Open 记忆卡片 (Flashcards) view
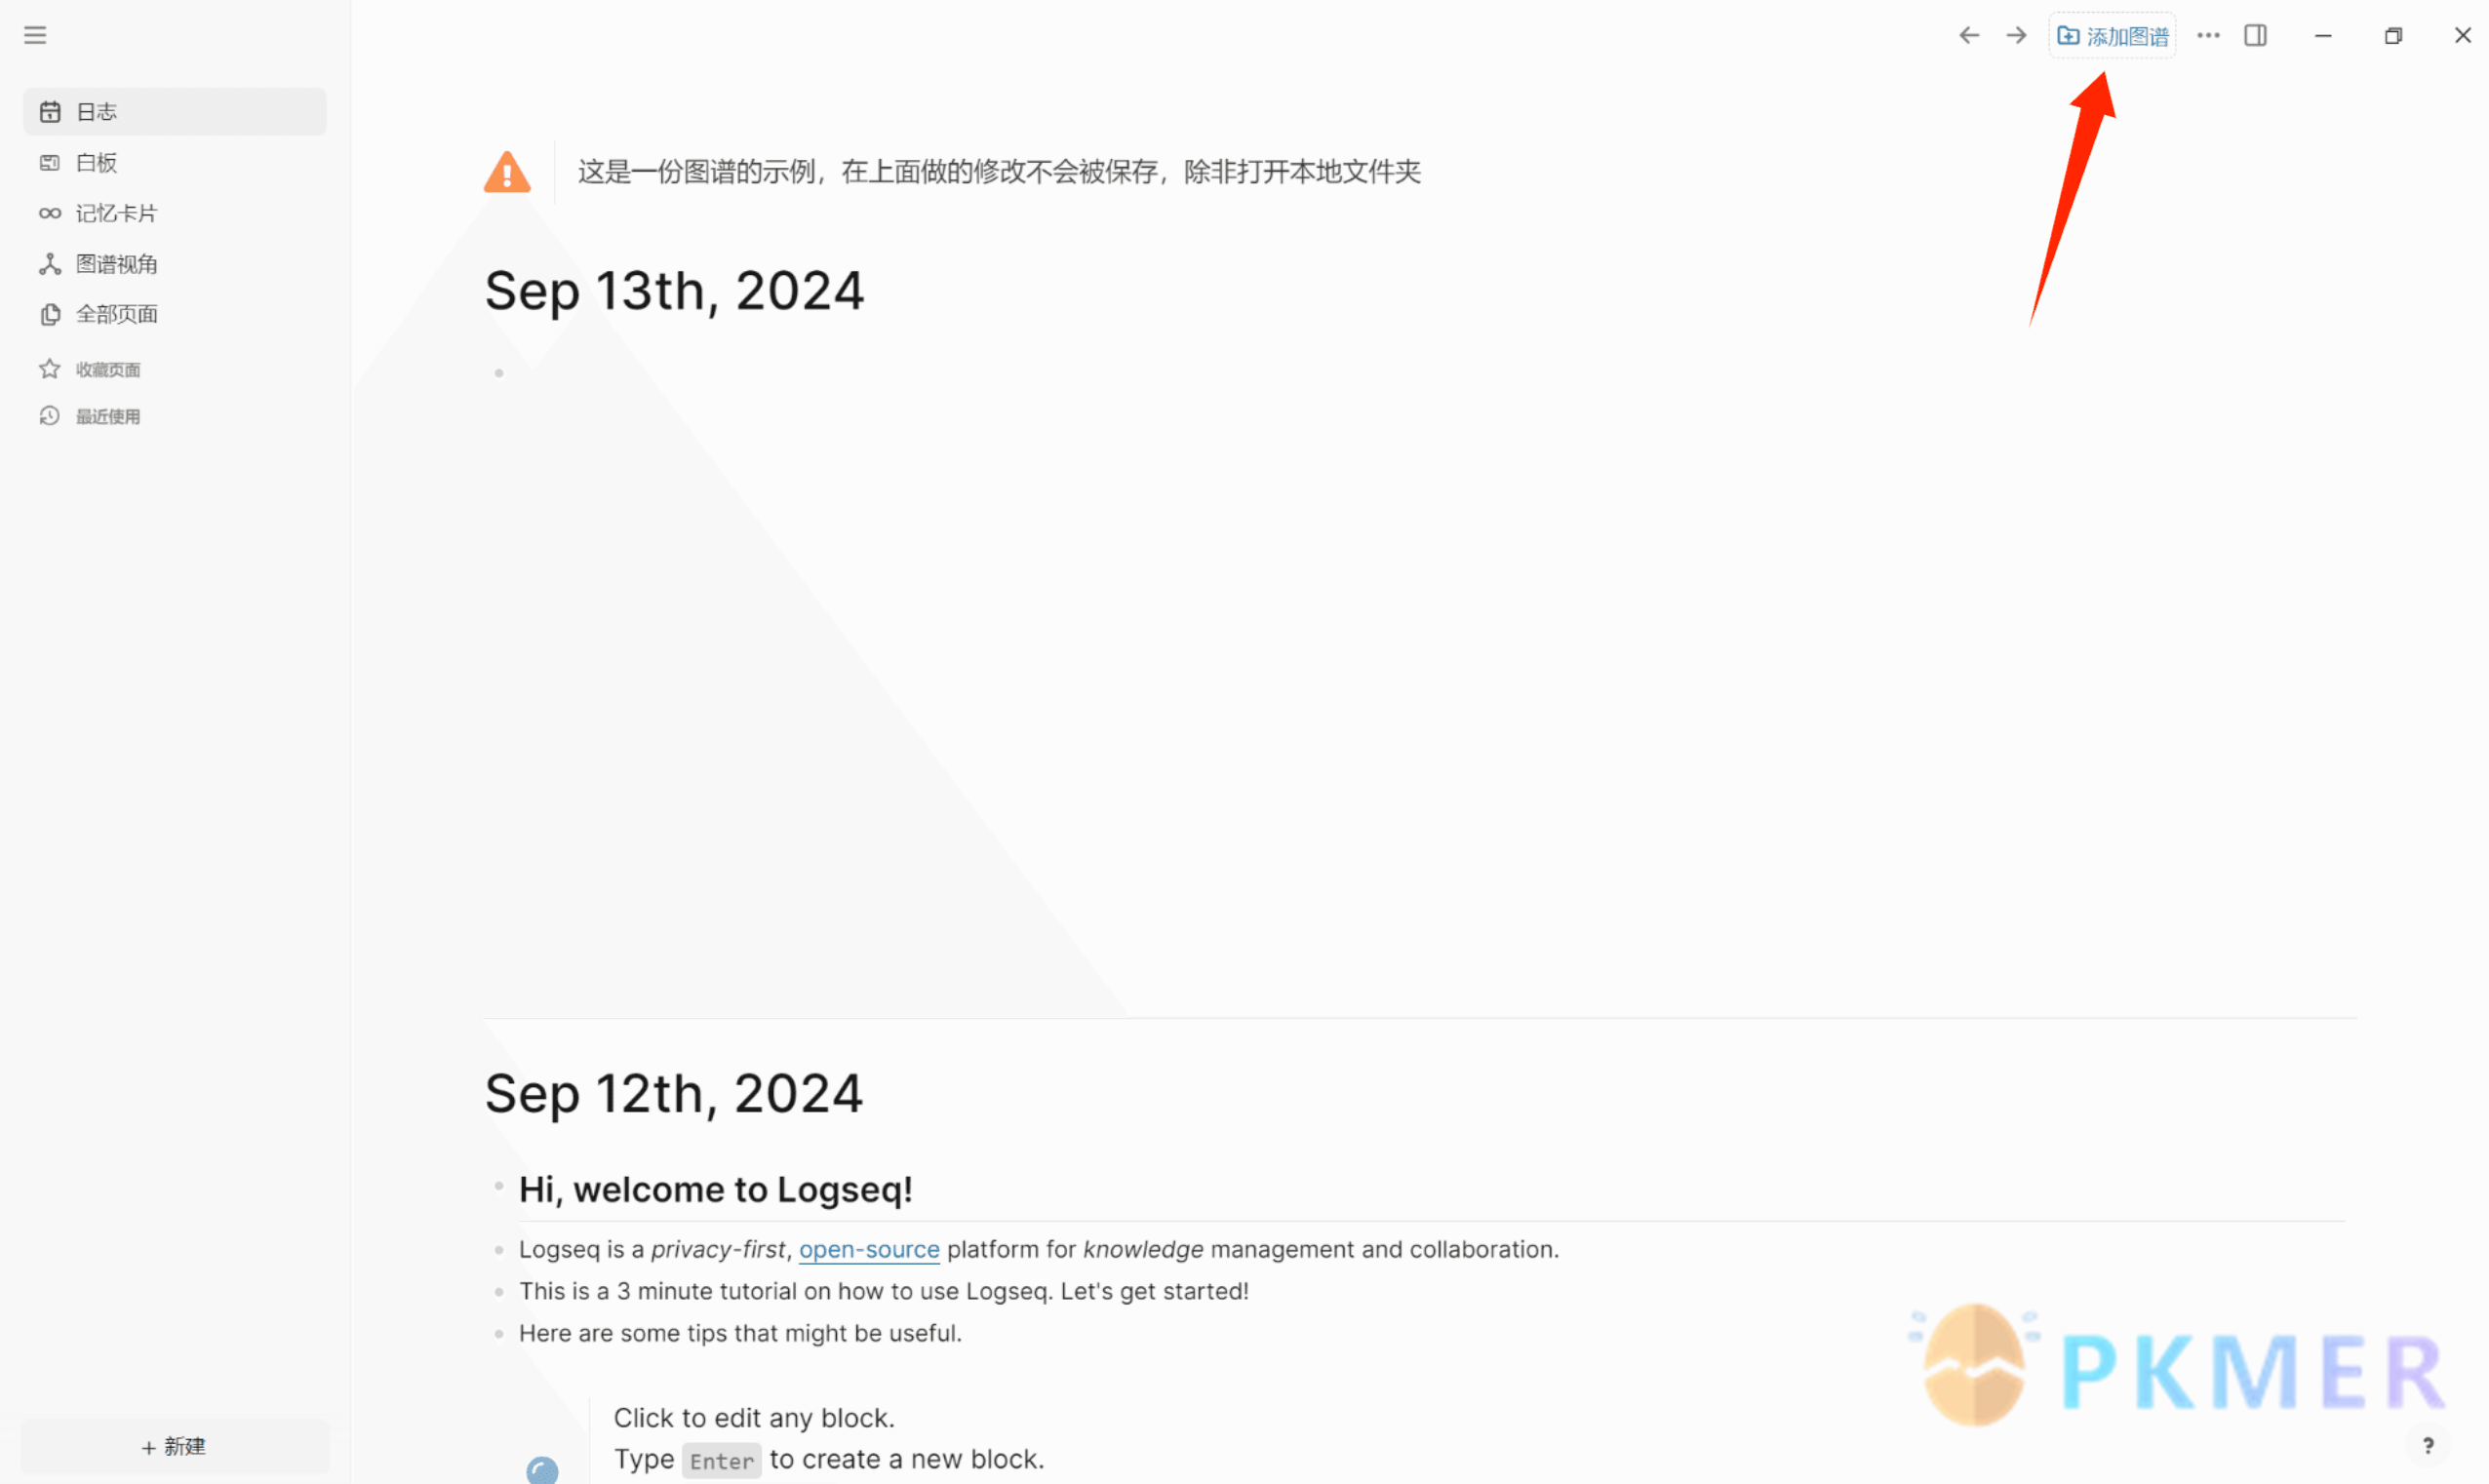The image size is (2489, 1484). pyautogui.click(x=115, y=212)
